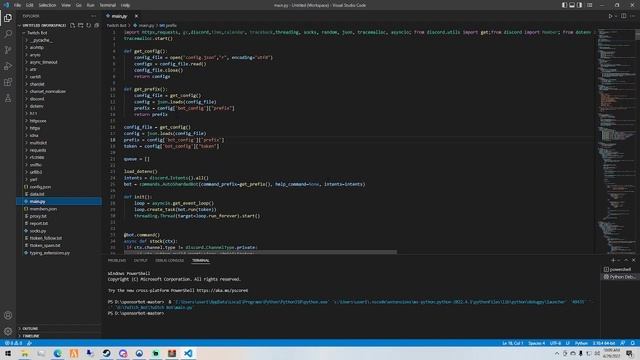Maximize the terminal panel with the up chevron
The width and height of the screenshot is (640, 360).
tap(626, 260)
